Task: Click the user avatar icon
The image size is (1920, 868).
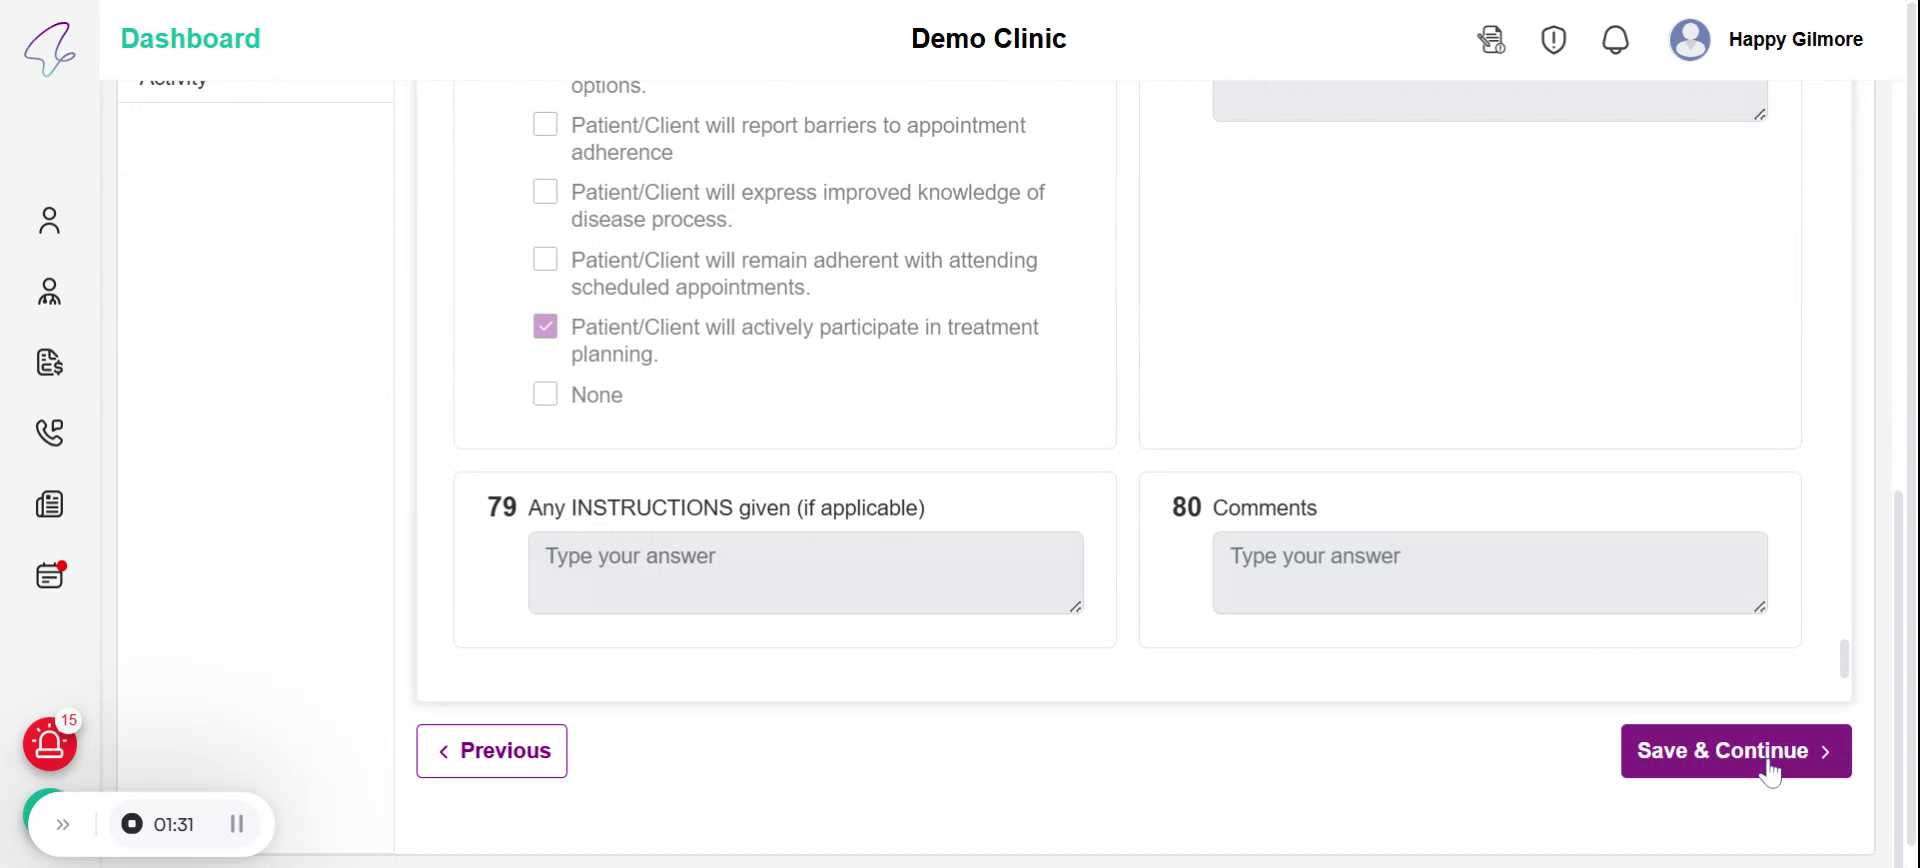Action: click(x=1689, y=40)
